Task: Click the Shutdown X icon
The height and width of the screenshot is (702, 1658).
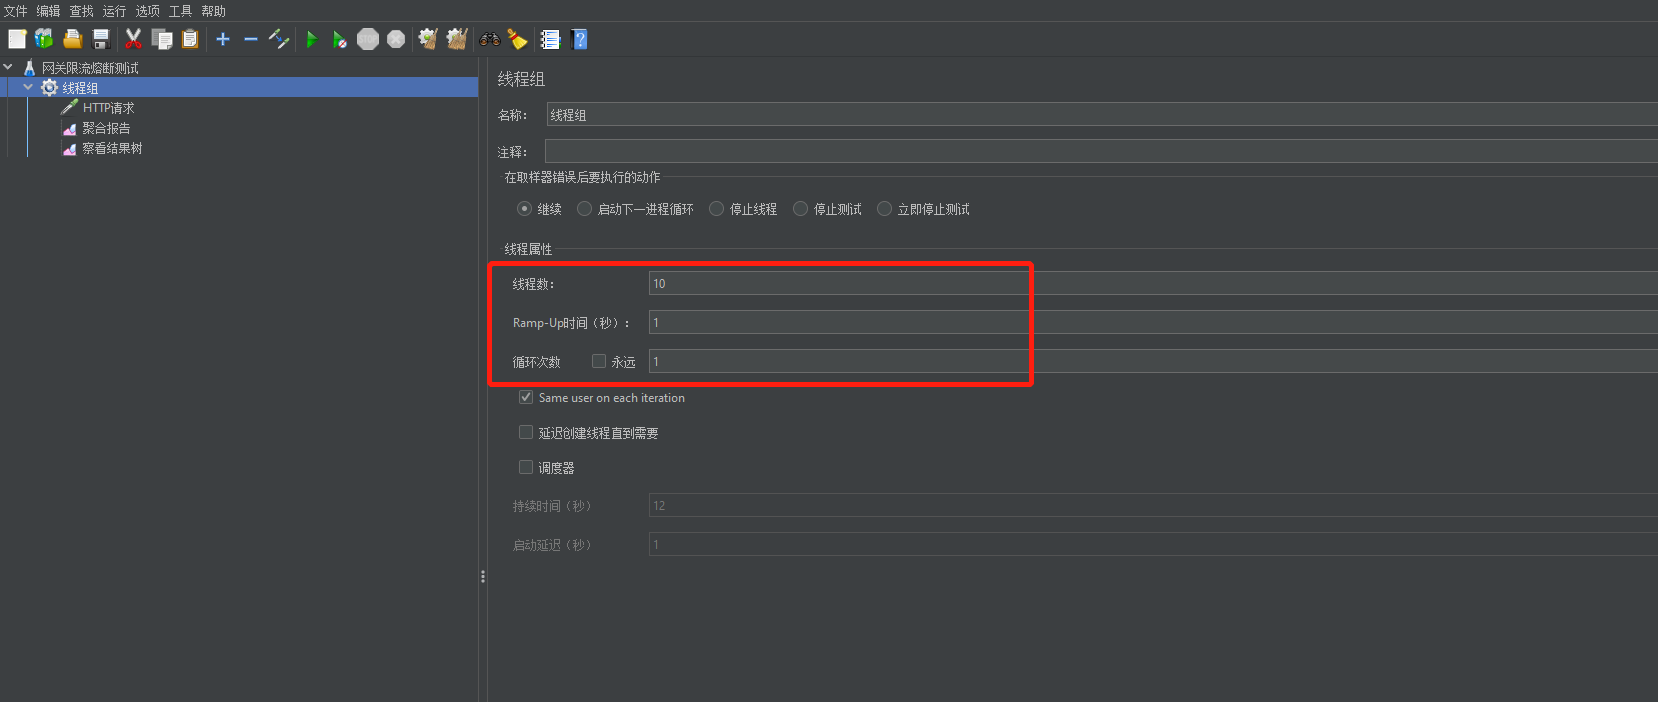Action: (x=396, y=39)
